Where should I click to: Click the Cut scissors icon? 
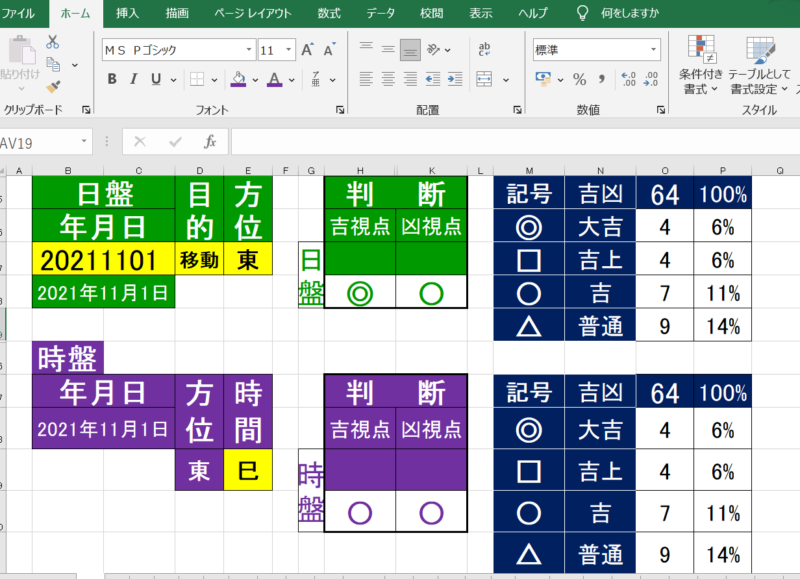click(52, 42)
